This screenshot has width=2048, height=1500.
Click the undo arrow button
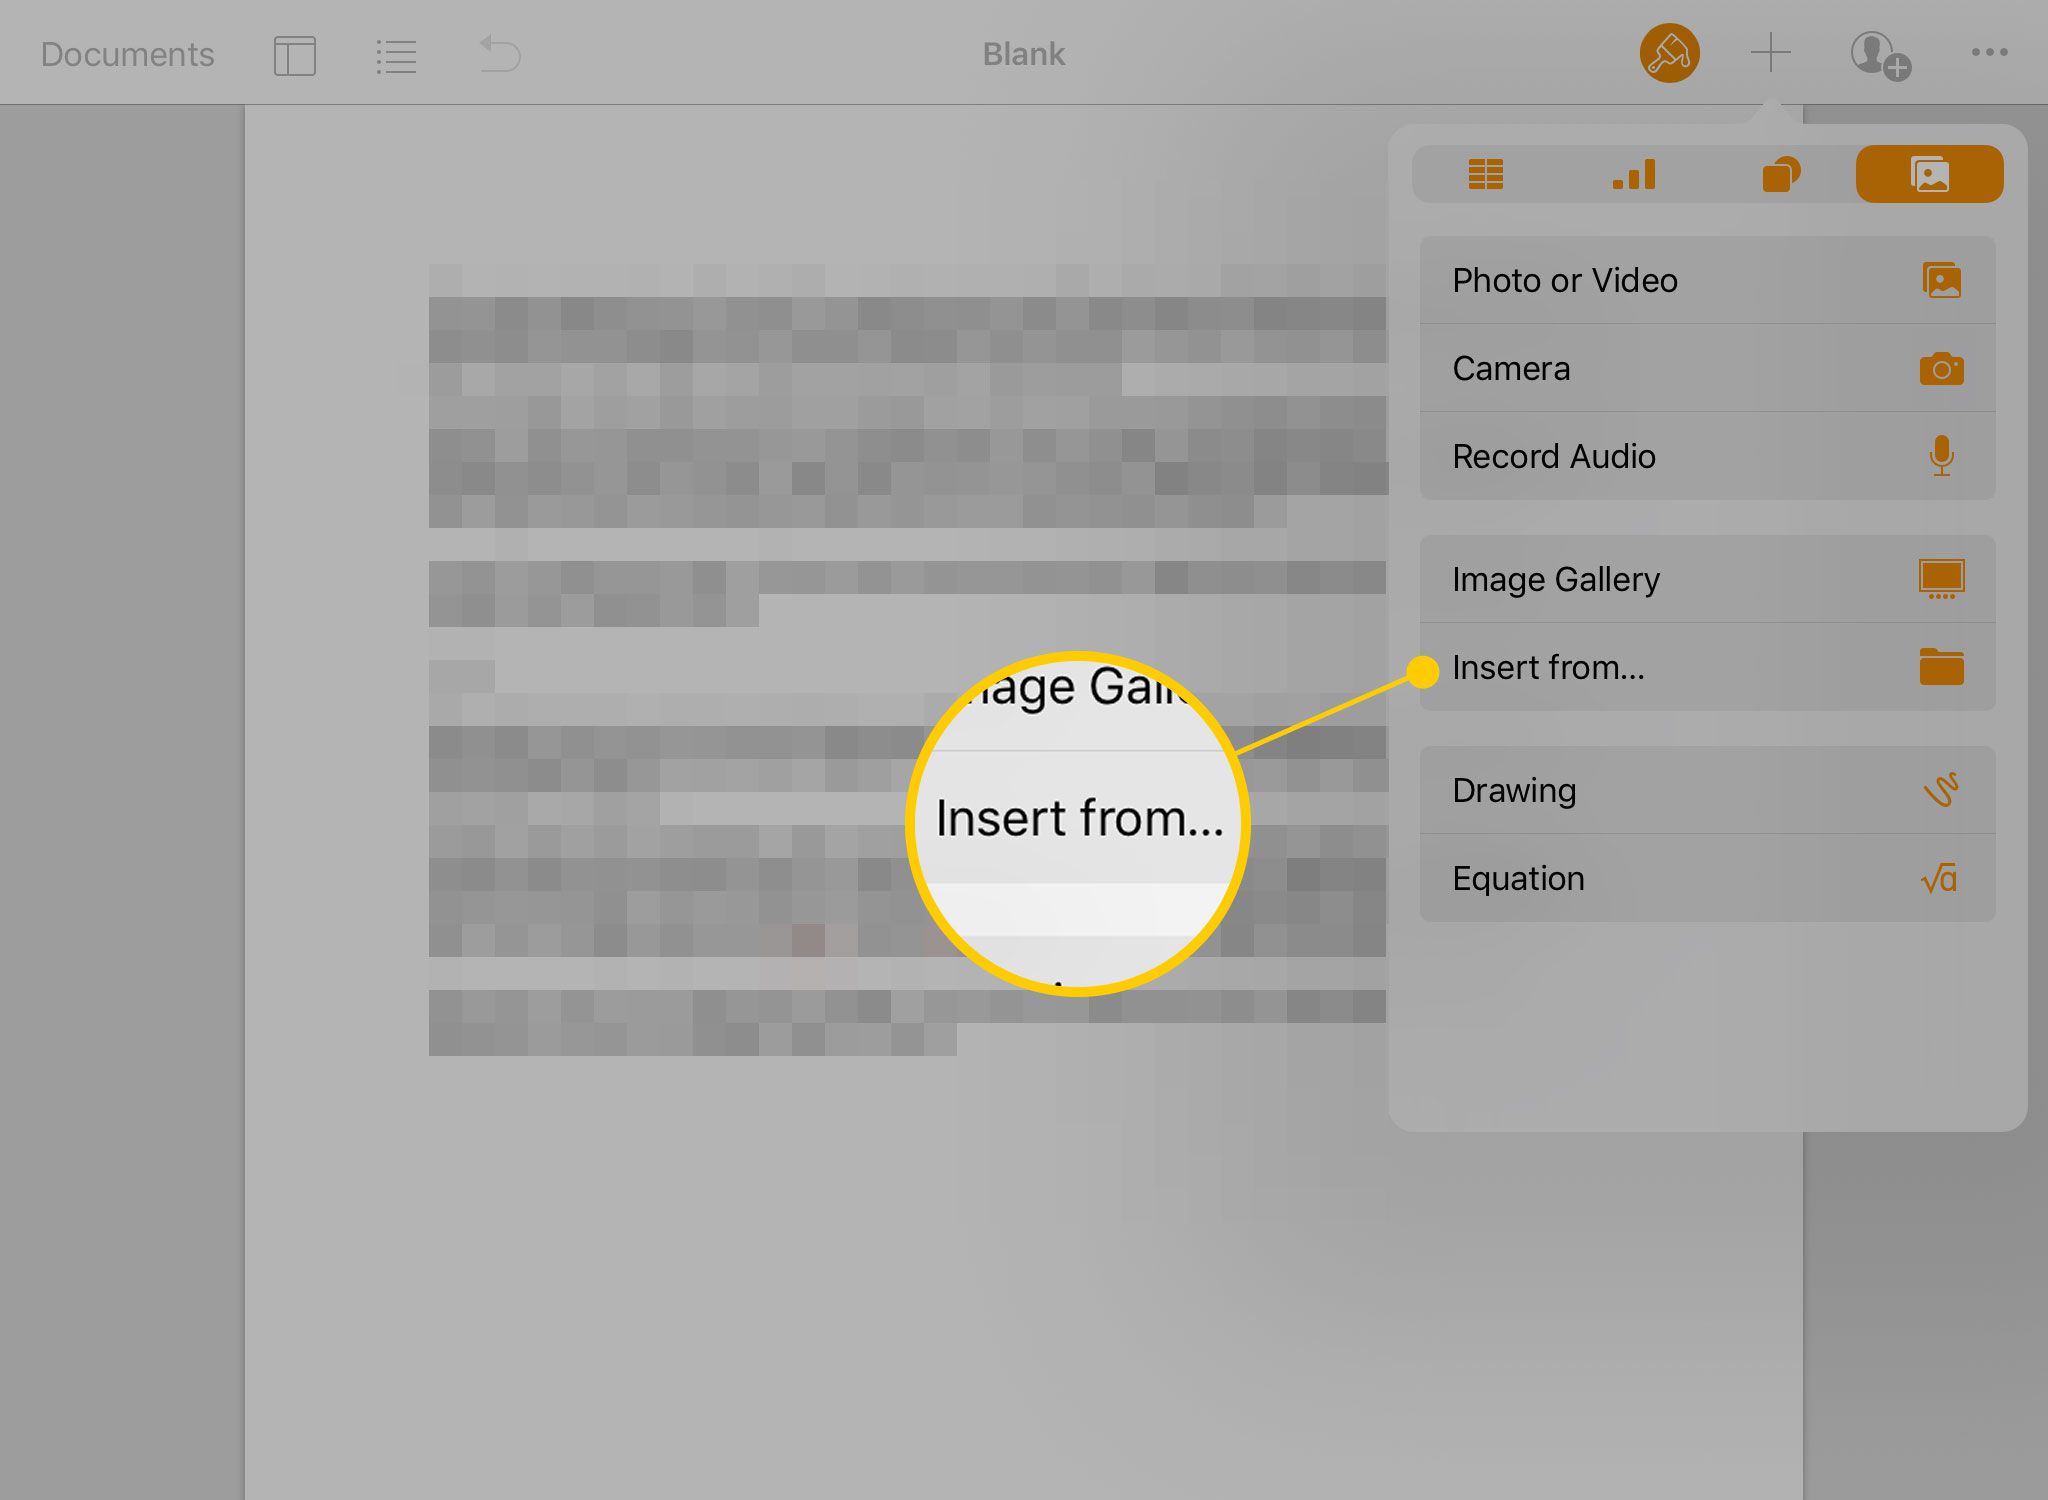click(x=501, y=52)
